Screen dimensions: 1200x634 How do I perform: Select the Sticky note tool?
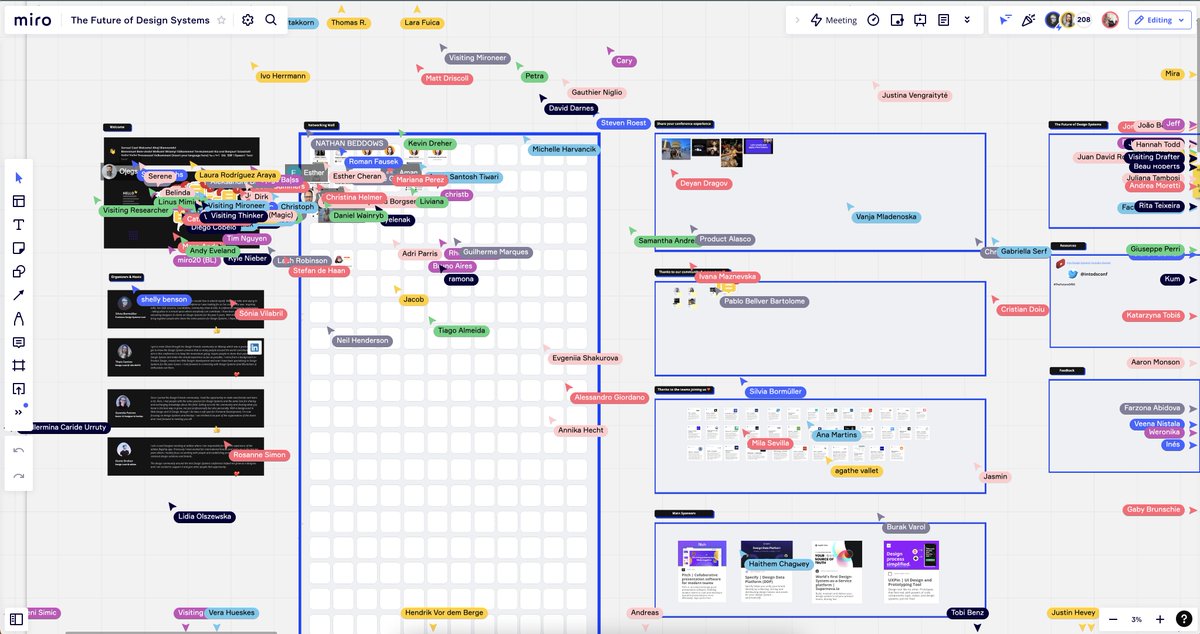[x=18, y=248]
